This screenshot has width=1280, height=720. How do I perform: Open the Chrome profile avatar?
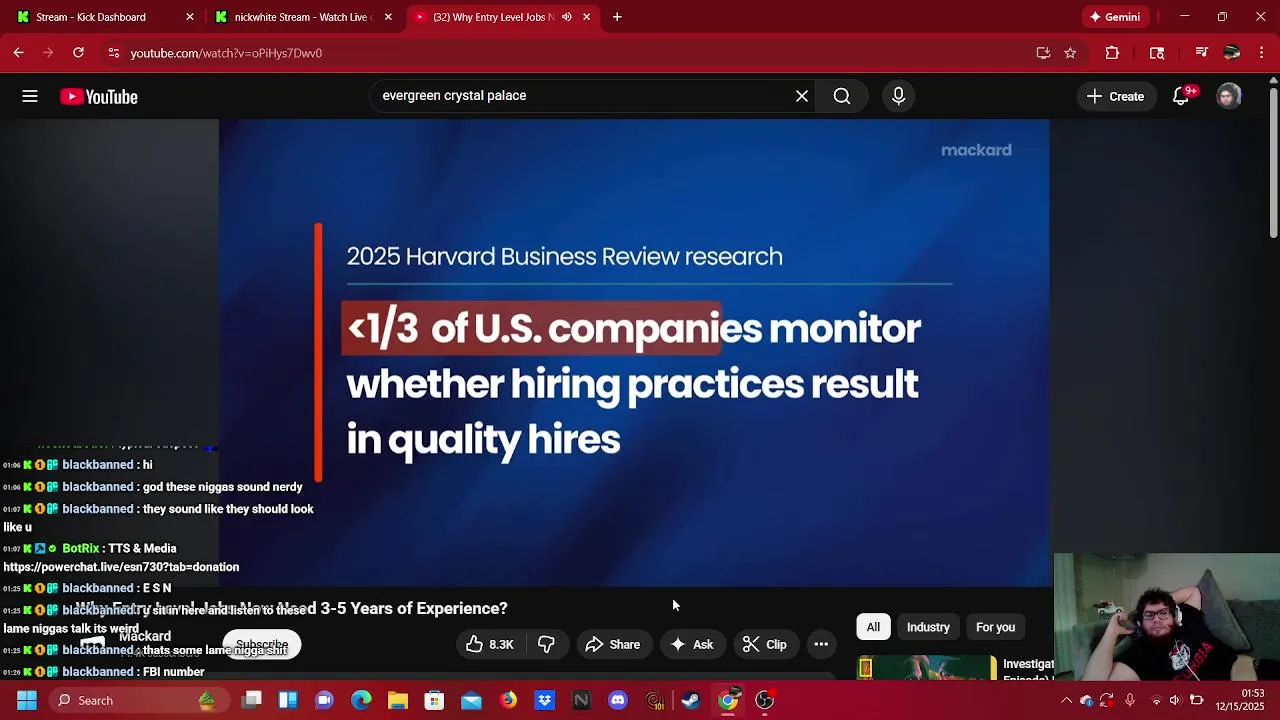tap(1232, 53)
